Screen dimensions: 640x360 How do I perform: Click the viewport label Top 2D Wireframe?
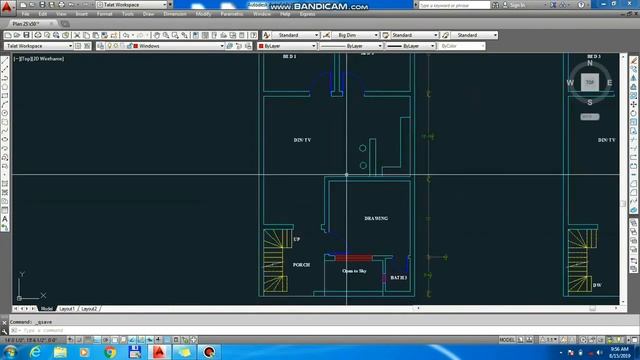(39, 59)
